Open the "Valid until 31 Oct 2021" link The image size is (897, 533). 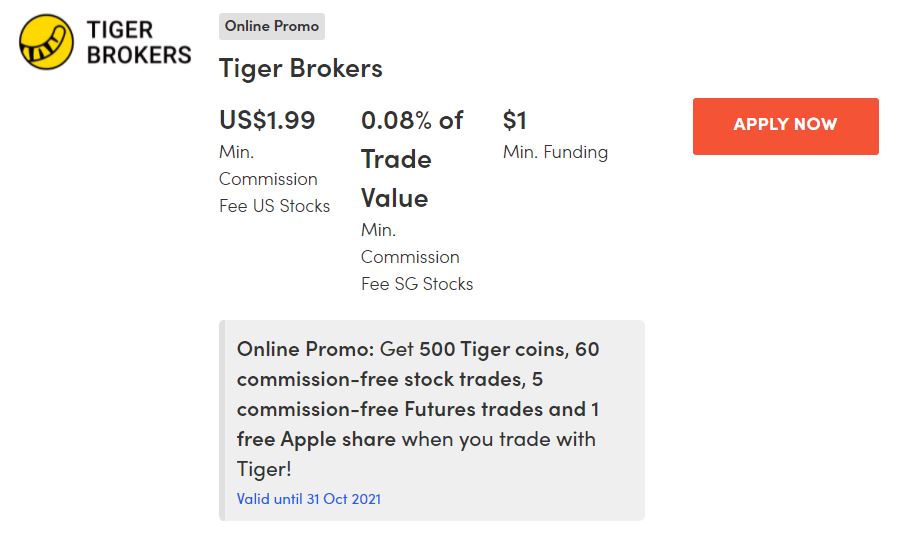(x=308, y=499)
